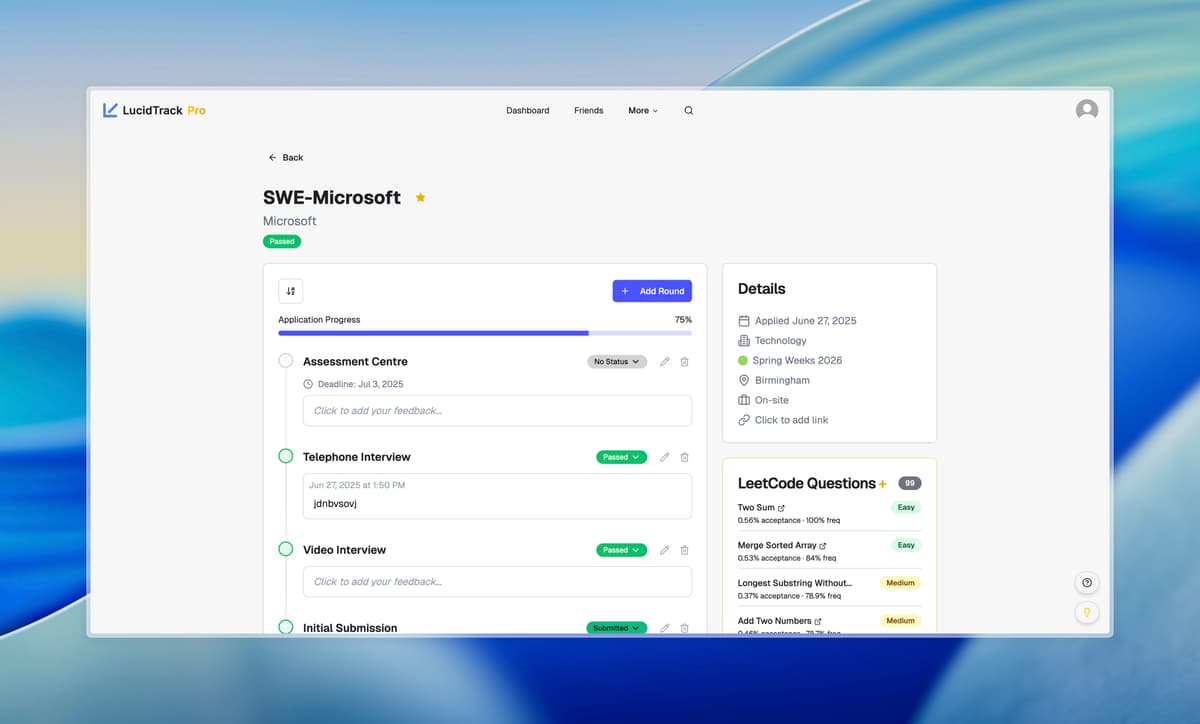The height and width of the screenshot is (724, 1200).
Task: Edit the Assessment Centre round
Action: (664, 362)
